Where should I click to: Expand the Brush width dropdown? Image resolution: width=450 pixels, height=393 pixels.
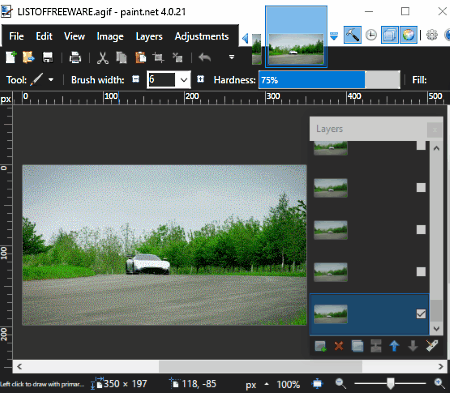pos(184,80)
